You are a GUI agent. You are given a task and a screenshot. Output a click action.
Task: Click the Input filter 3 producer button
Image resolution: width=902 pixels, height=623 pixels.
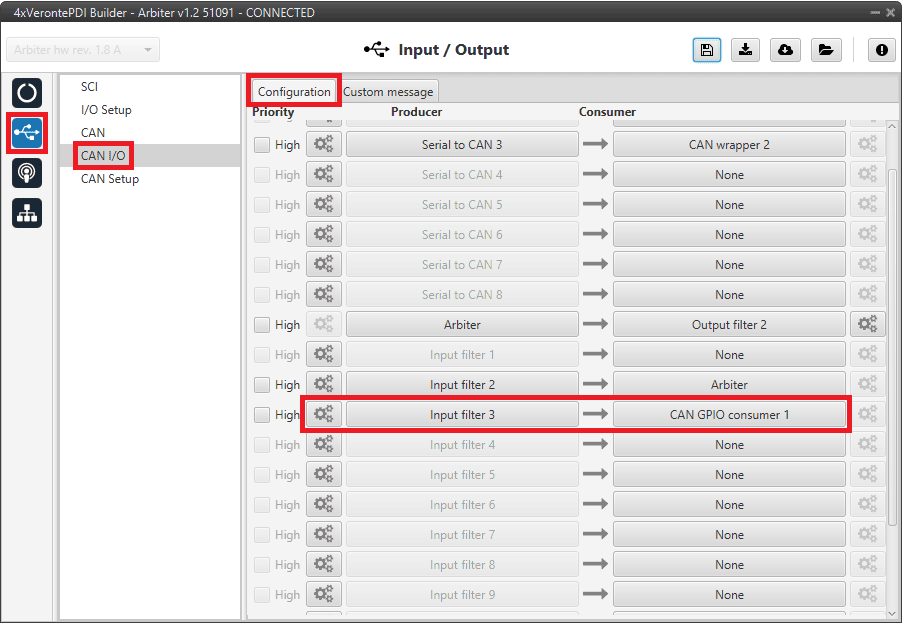click(462, 414)
